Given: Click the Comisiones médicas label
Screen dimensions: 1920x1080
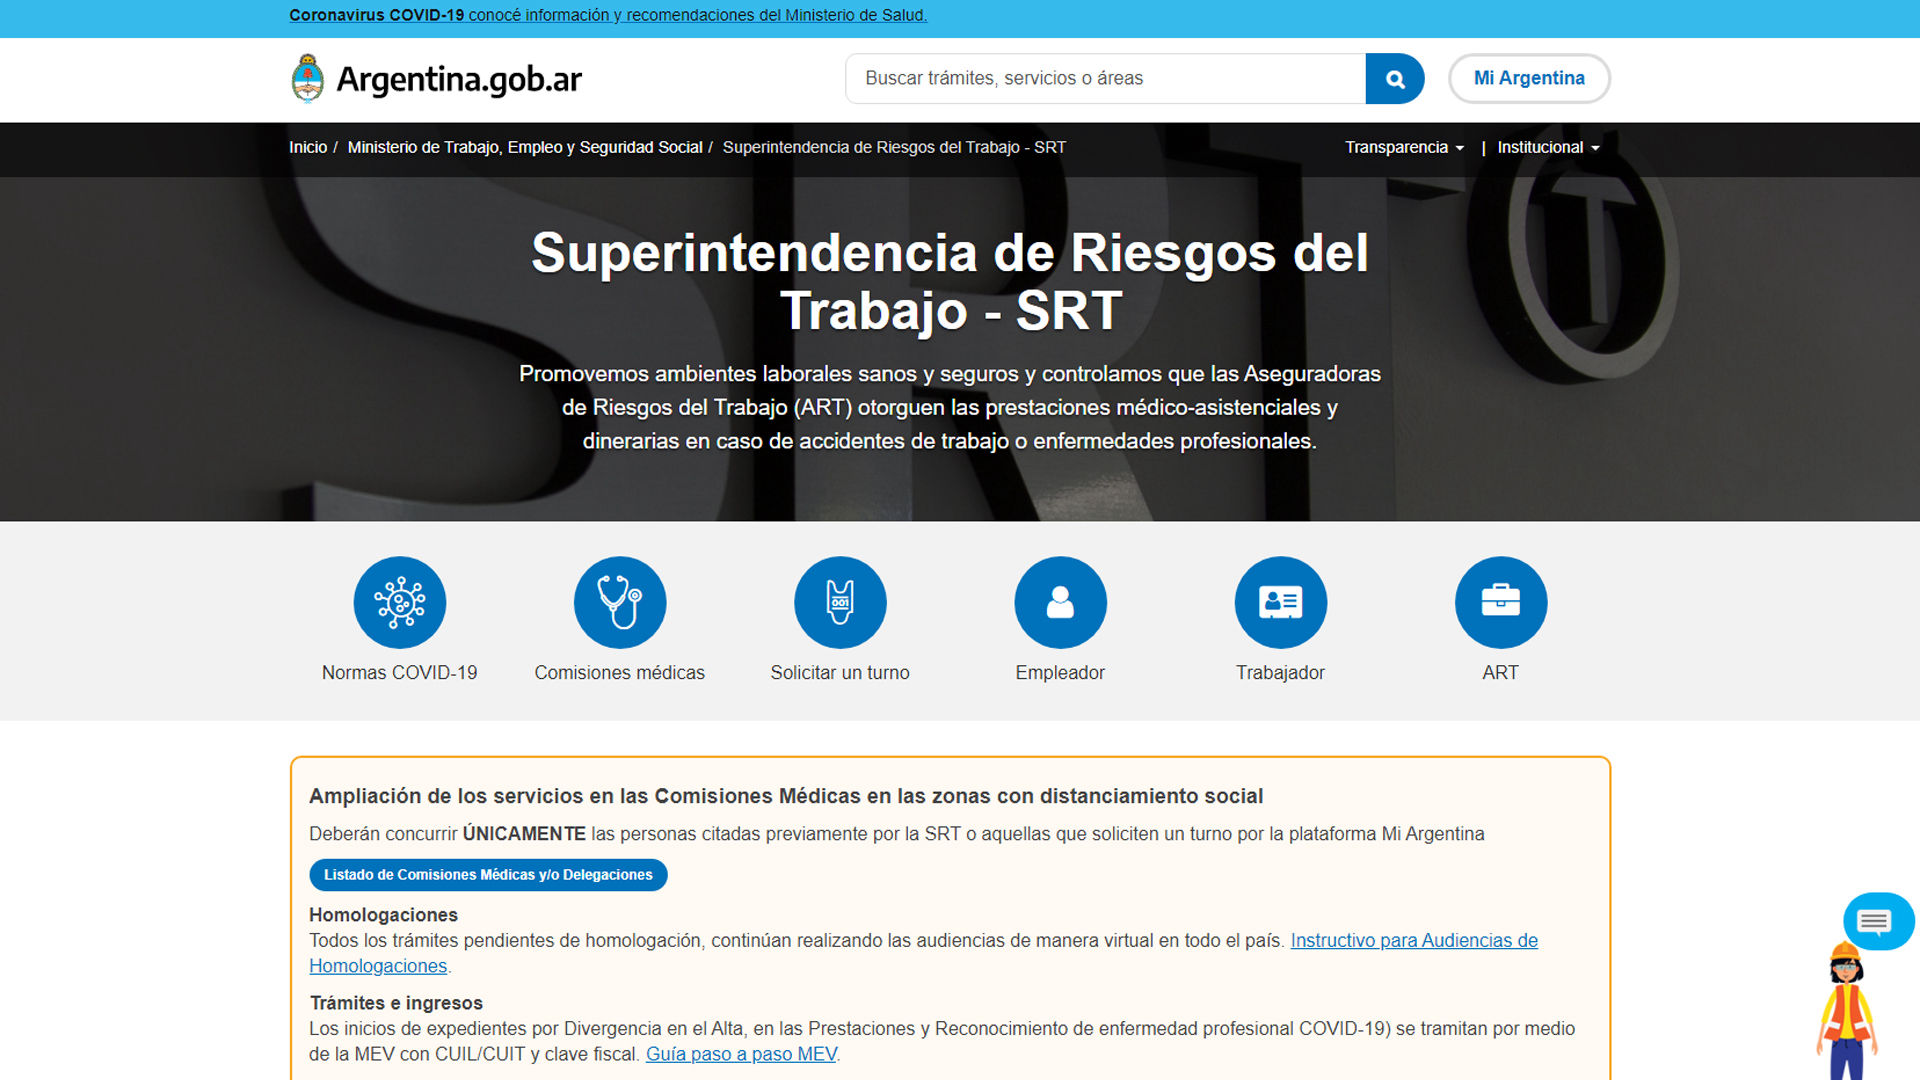Looking at the screenshot, I should pyautogui.click(x=619, y=673).
